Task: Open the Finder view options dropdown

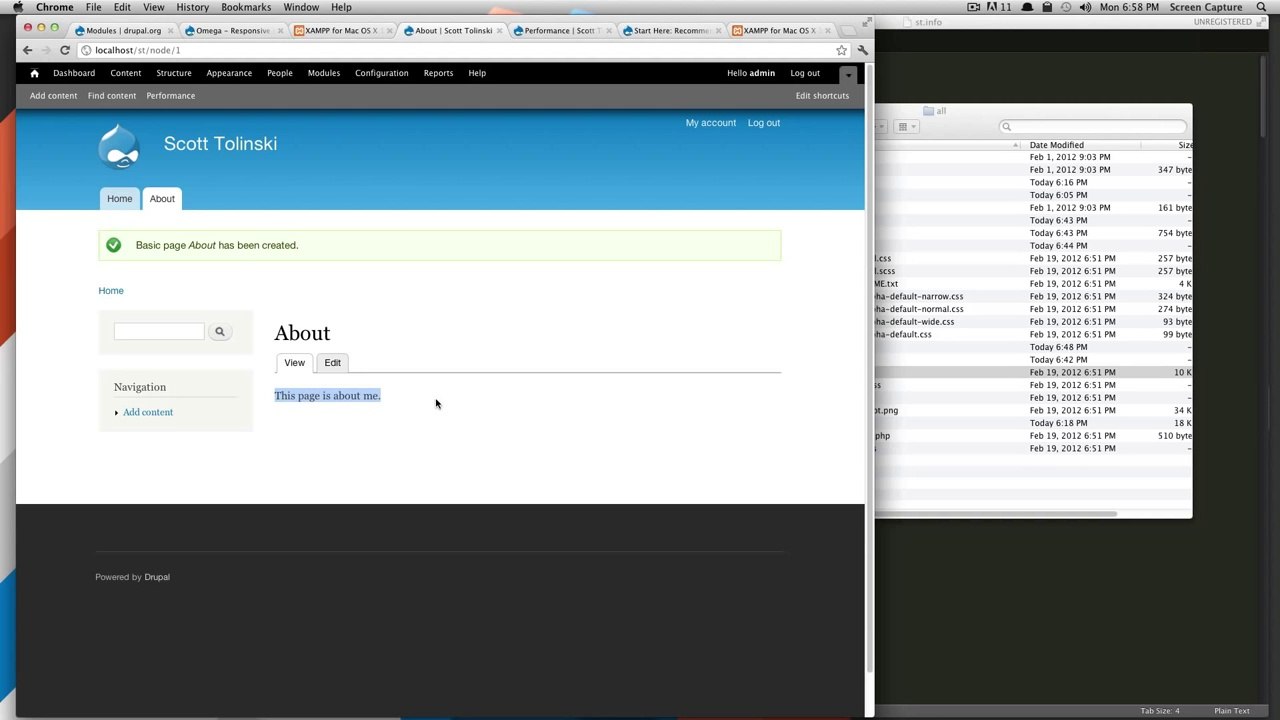Action: coord(907,127)
